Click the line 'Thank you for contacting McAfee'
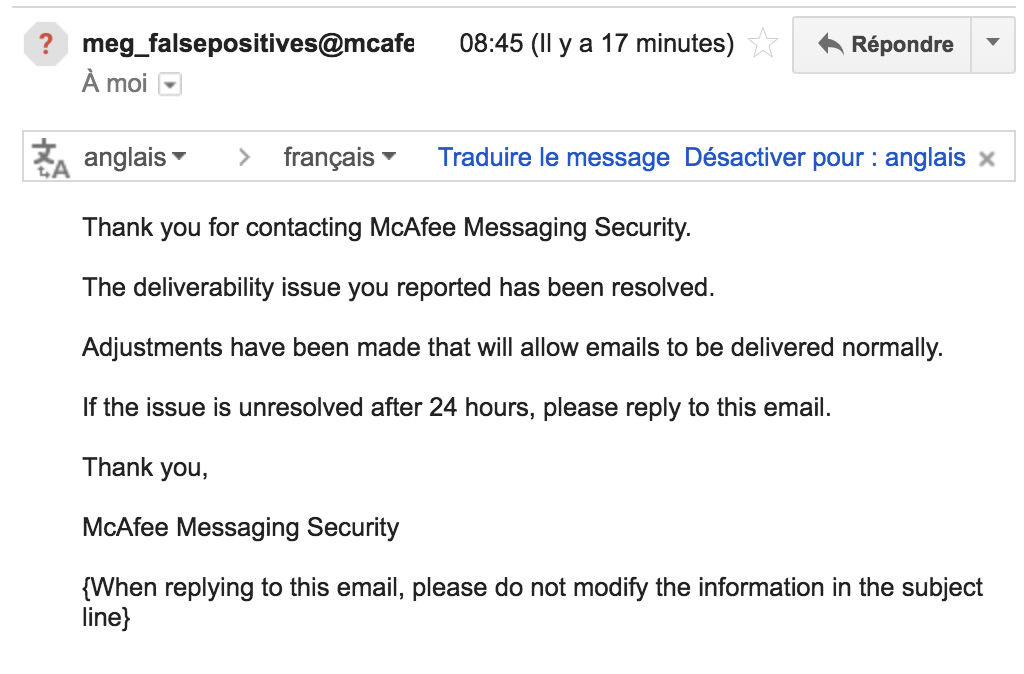The image size is (1024, 674). 387,228
